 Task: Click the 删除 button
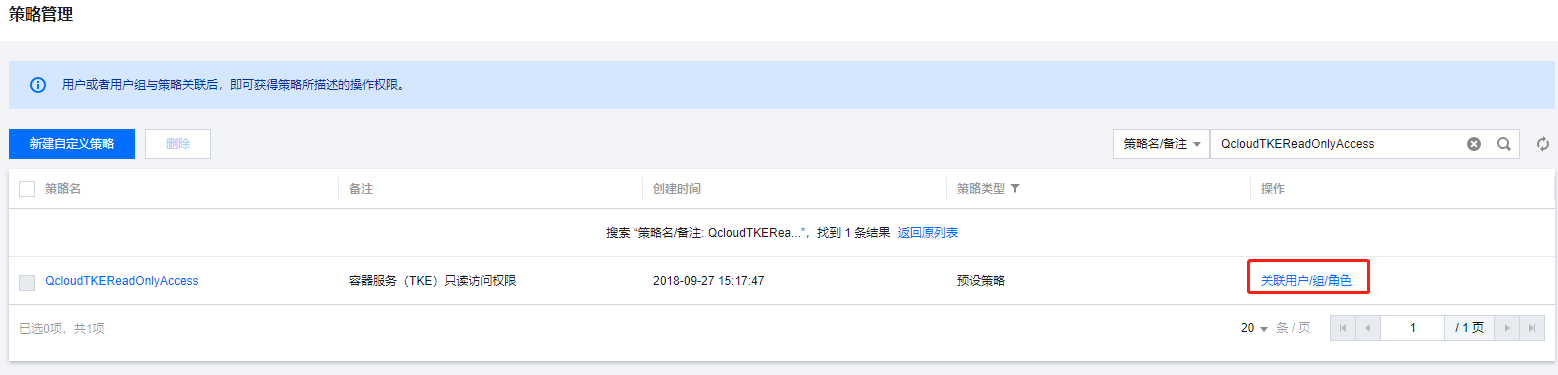[x=178, y=144]
